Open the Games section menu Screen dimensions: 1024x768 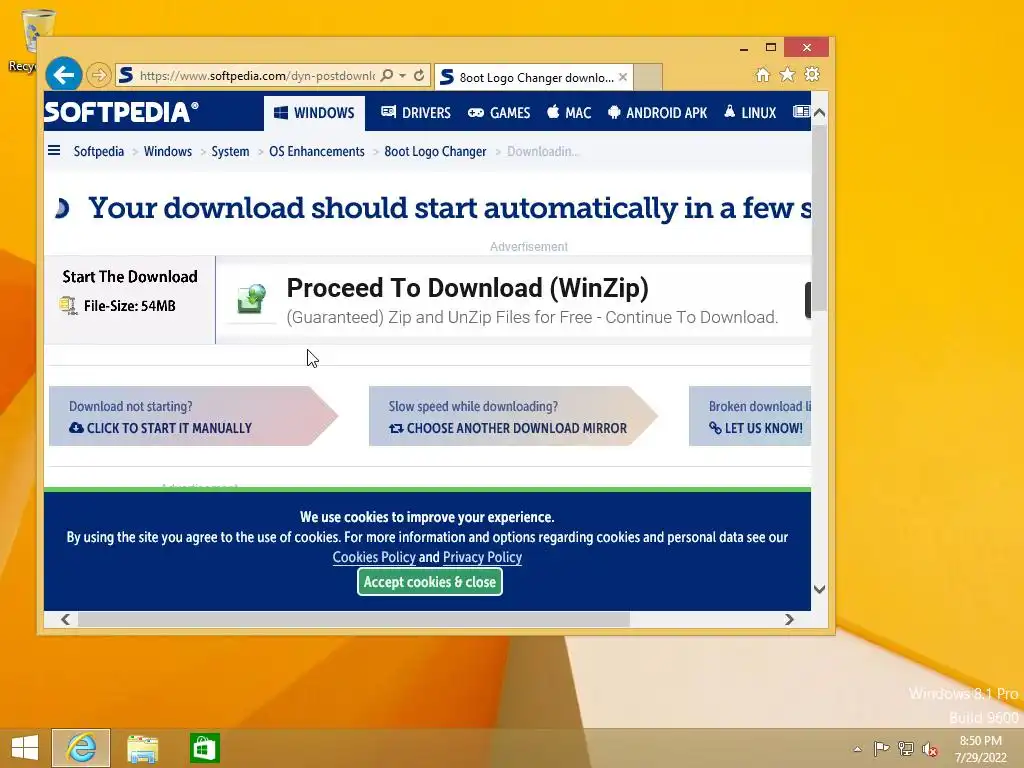click(x=499, y=113)
